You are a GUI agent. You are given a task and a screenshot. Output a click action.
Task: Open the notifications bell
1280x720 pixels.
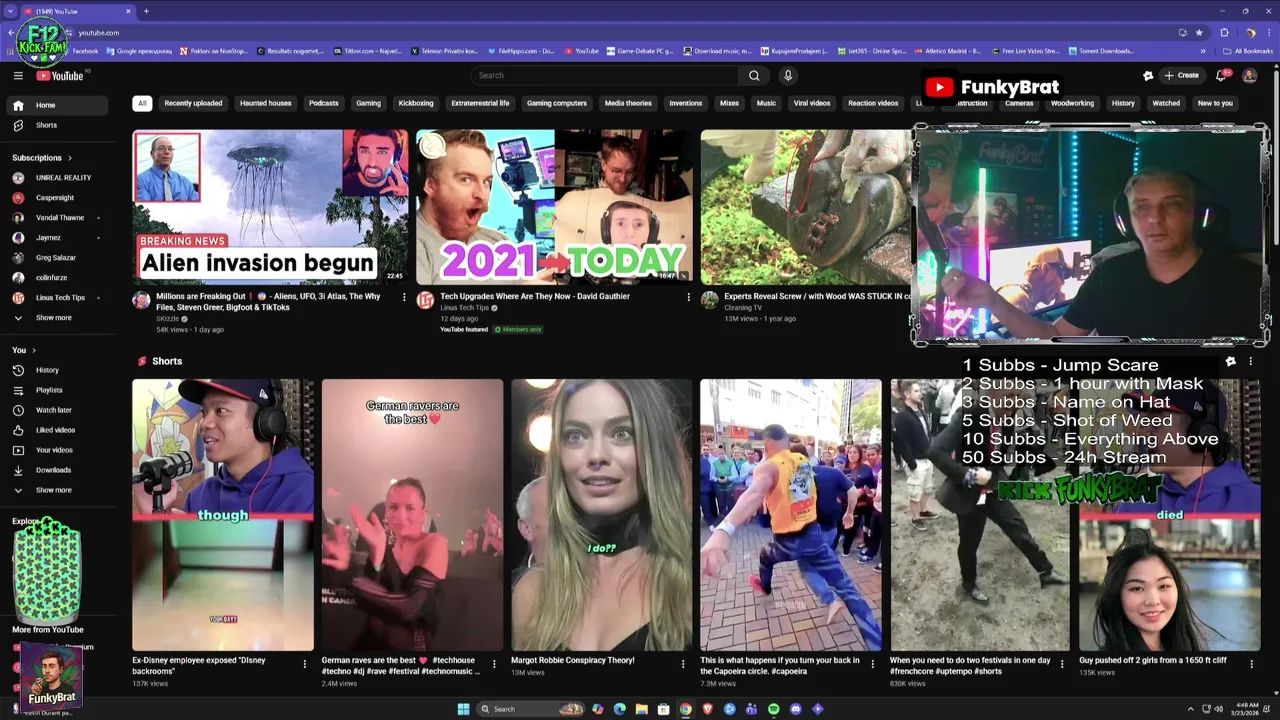(1221, 75)
